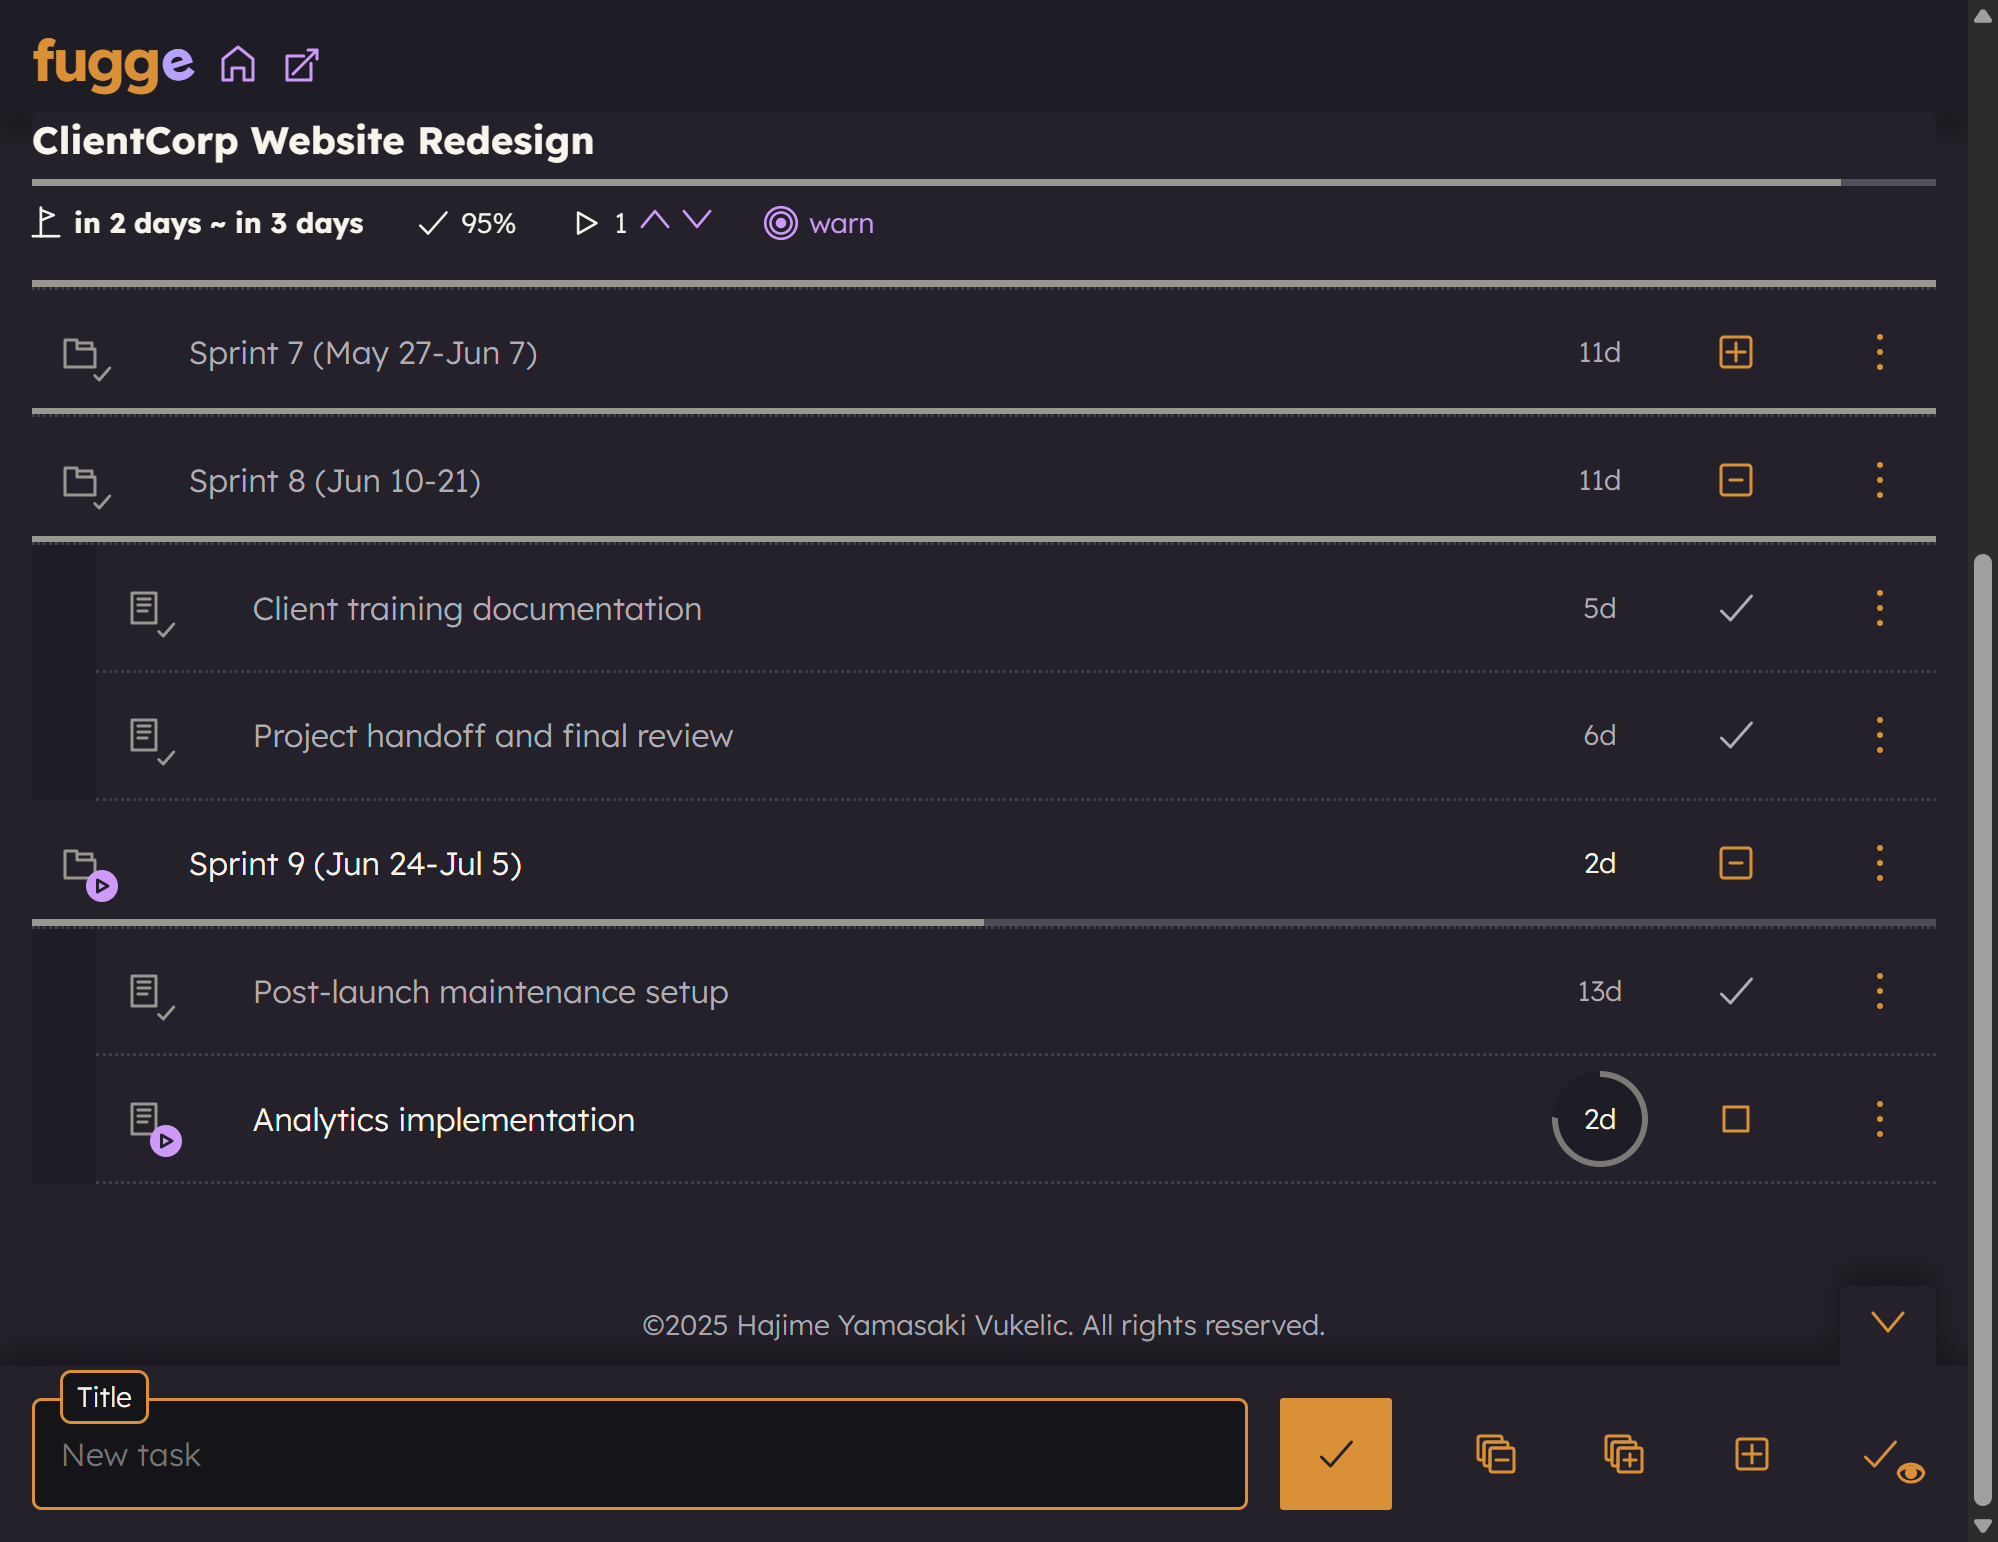The image size is (1998, 1542).
Task: Click the New task title input field
Action: pos(640,1454)
